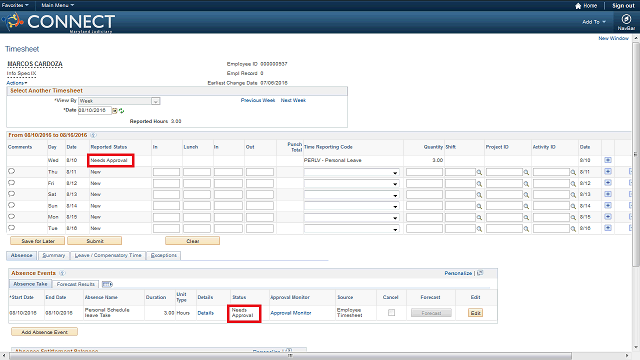Viewport: 640px width, 360px height.
Task: Open comments bubble for Thu 8/11
Action: [x=11, y=171]
